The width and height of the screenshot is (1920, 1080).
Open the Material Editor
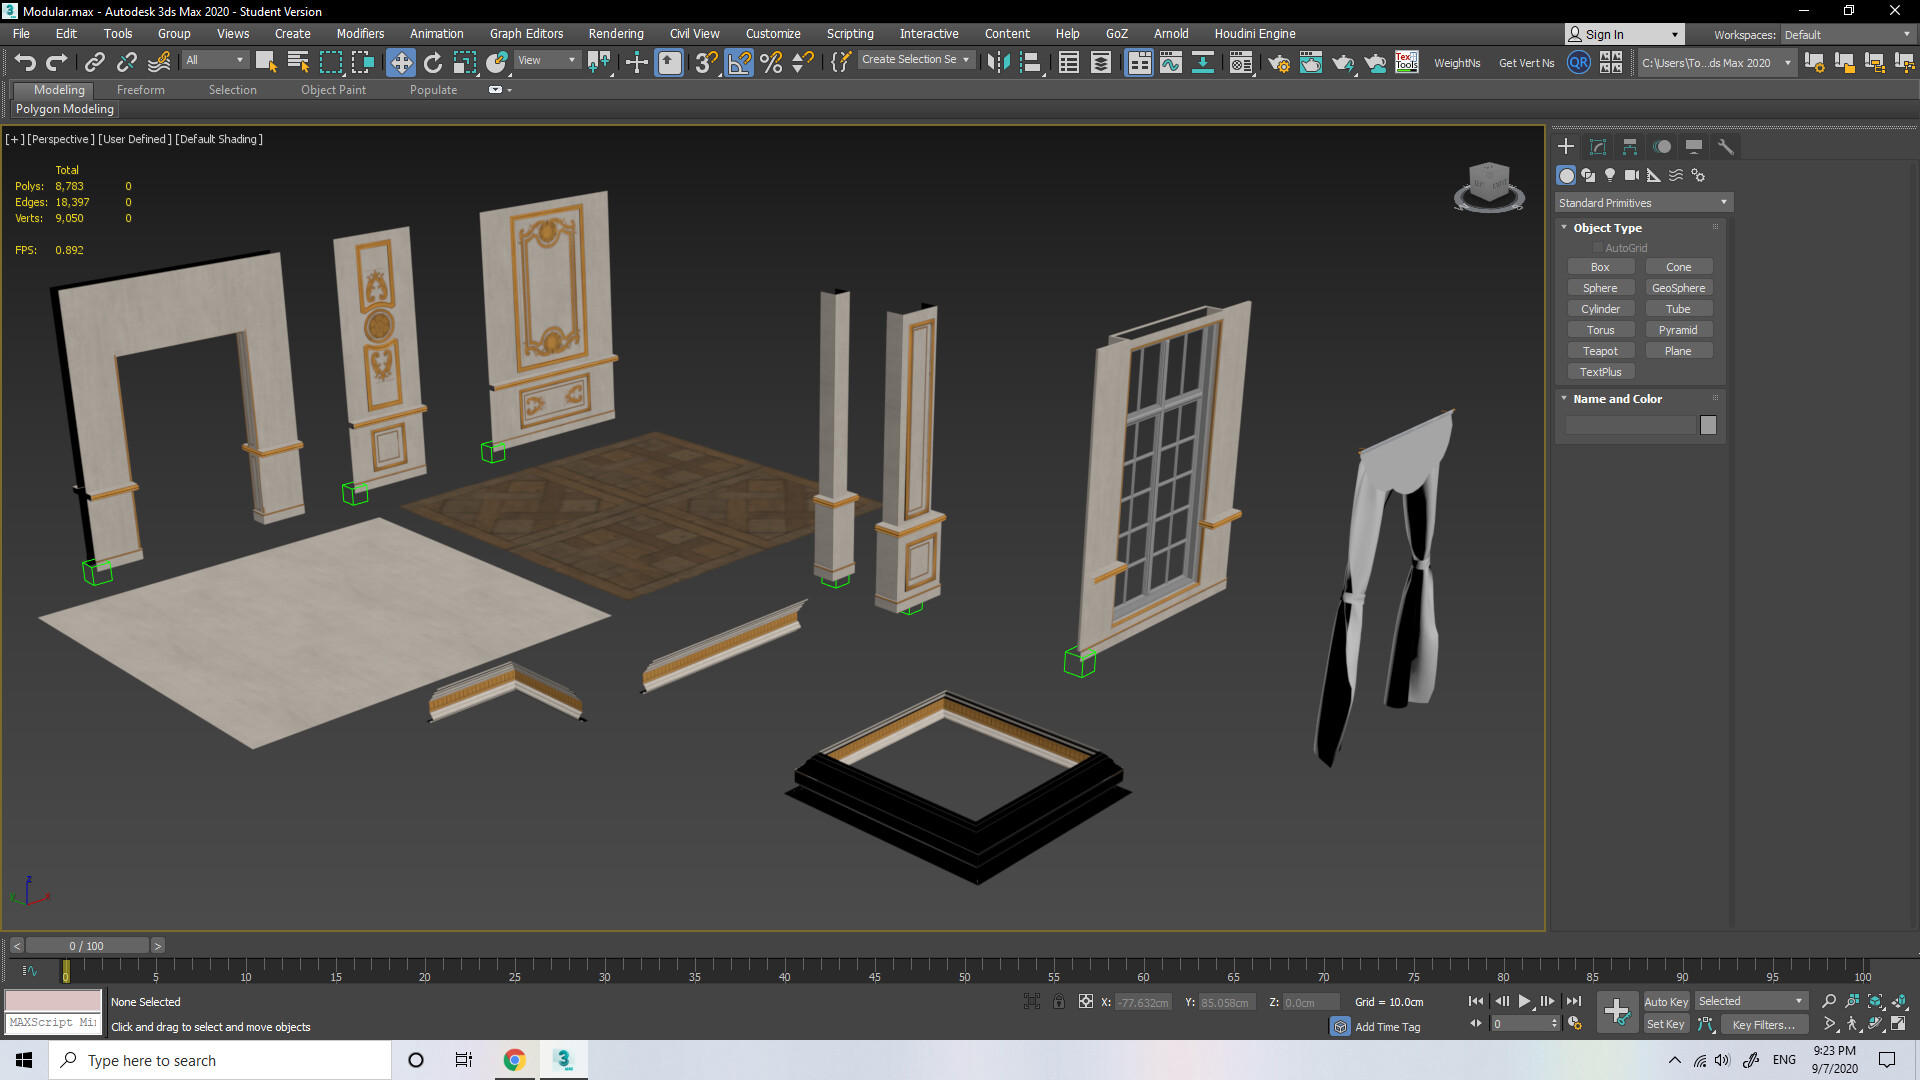[1241, 62]
